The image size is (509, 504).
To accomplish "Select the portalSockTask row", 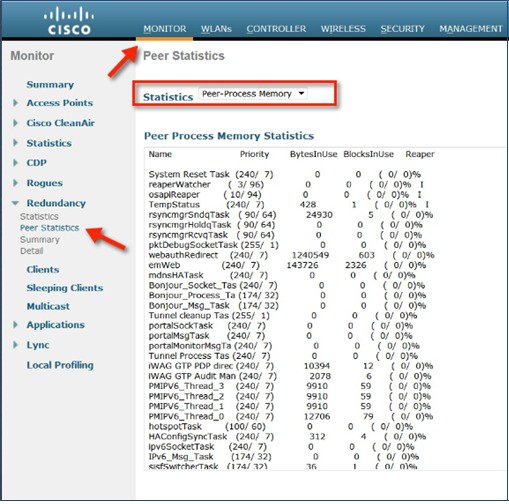I will 281,326.
